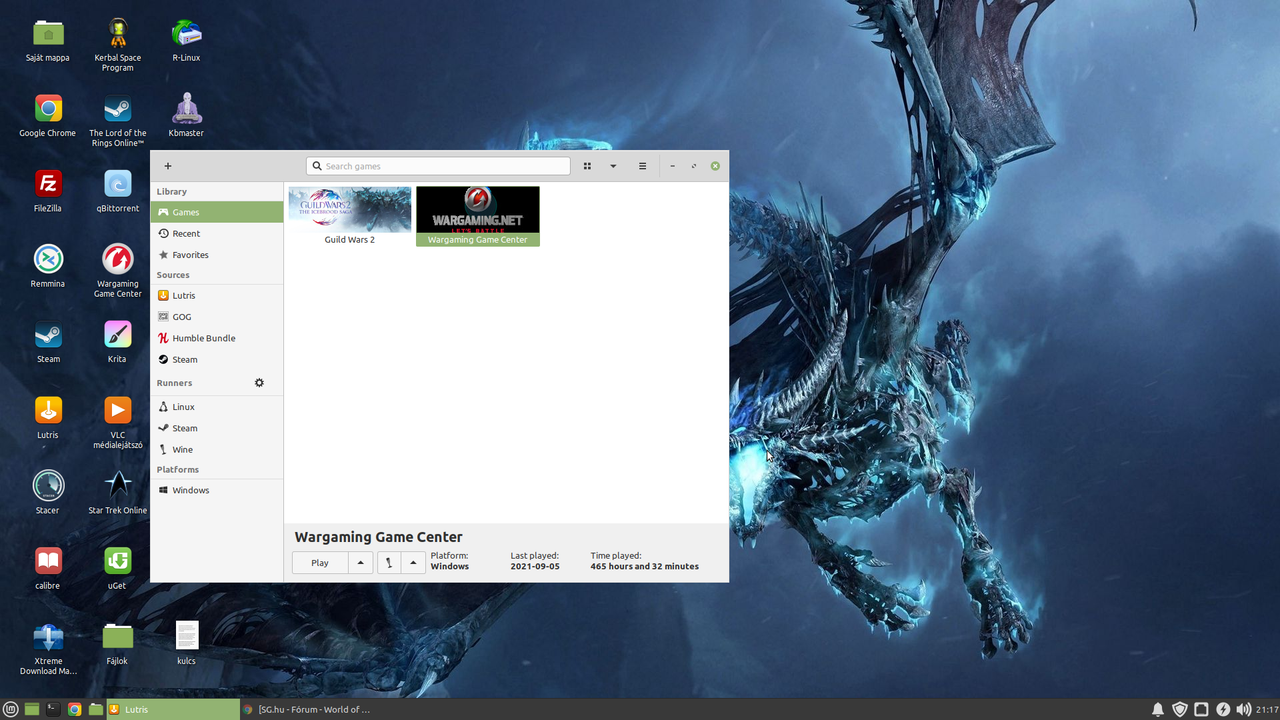Select the GOG source
The height and width of the screenshot is (720, 1280).
click(217, 317)
